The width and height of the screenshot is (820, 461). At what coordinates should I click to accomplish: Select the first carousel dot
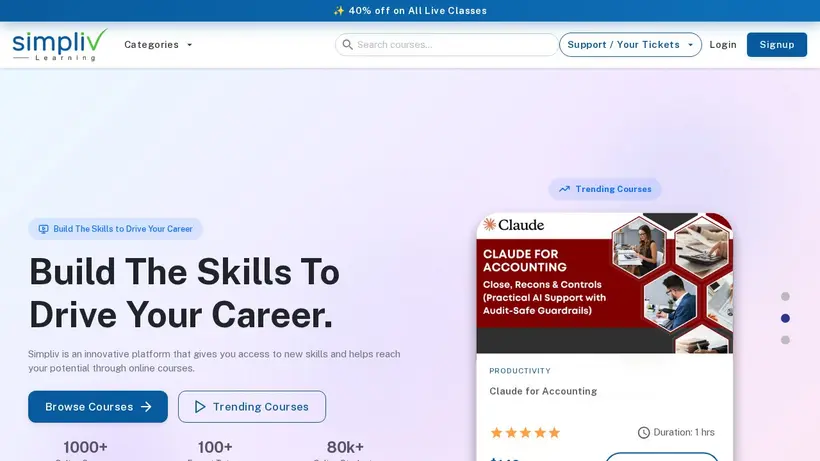pyautogui.click(x=785, y=296)
